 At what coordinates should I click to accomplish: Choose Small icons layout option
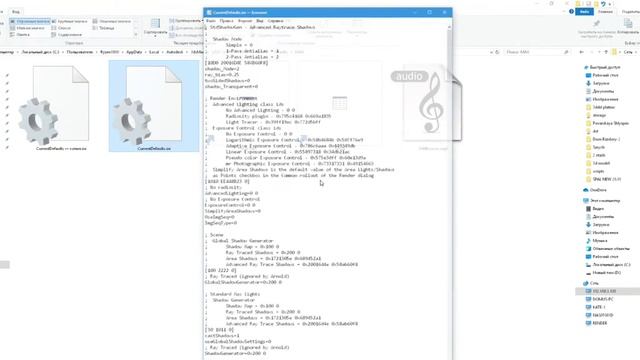[27, 28]
